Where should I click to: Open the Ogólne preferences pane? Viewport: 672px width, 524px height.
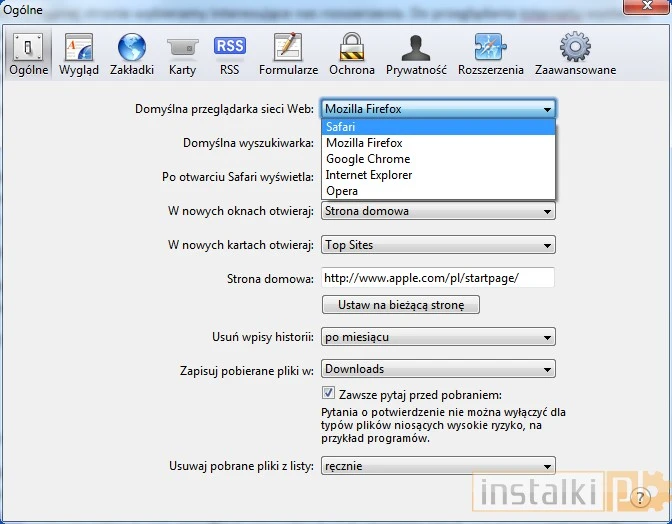28,54
